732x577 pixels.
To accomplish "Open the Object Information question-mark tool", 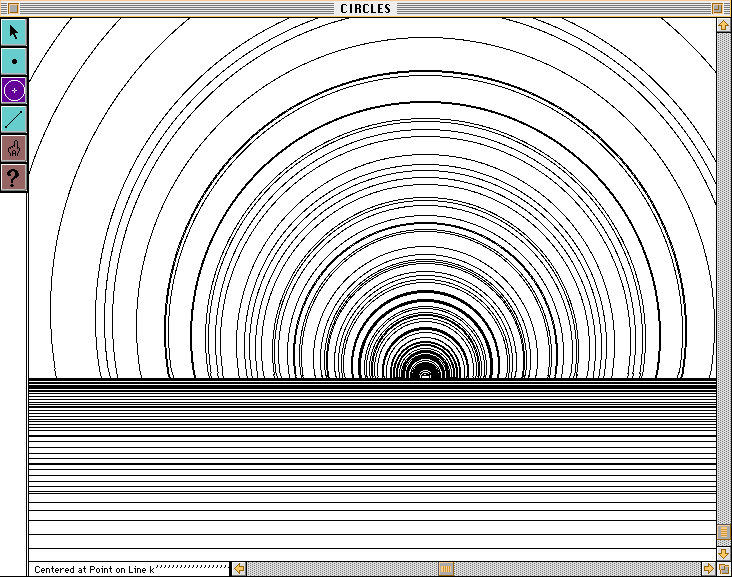I will coord(14,178).
